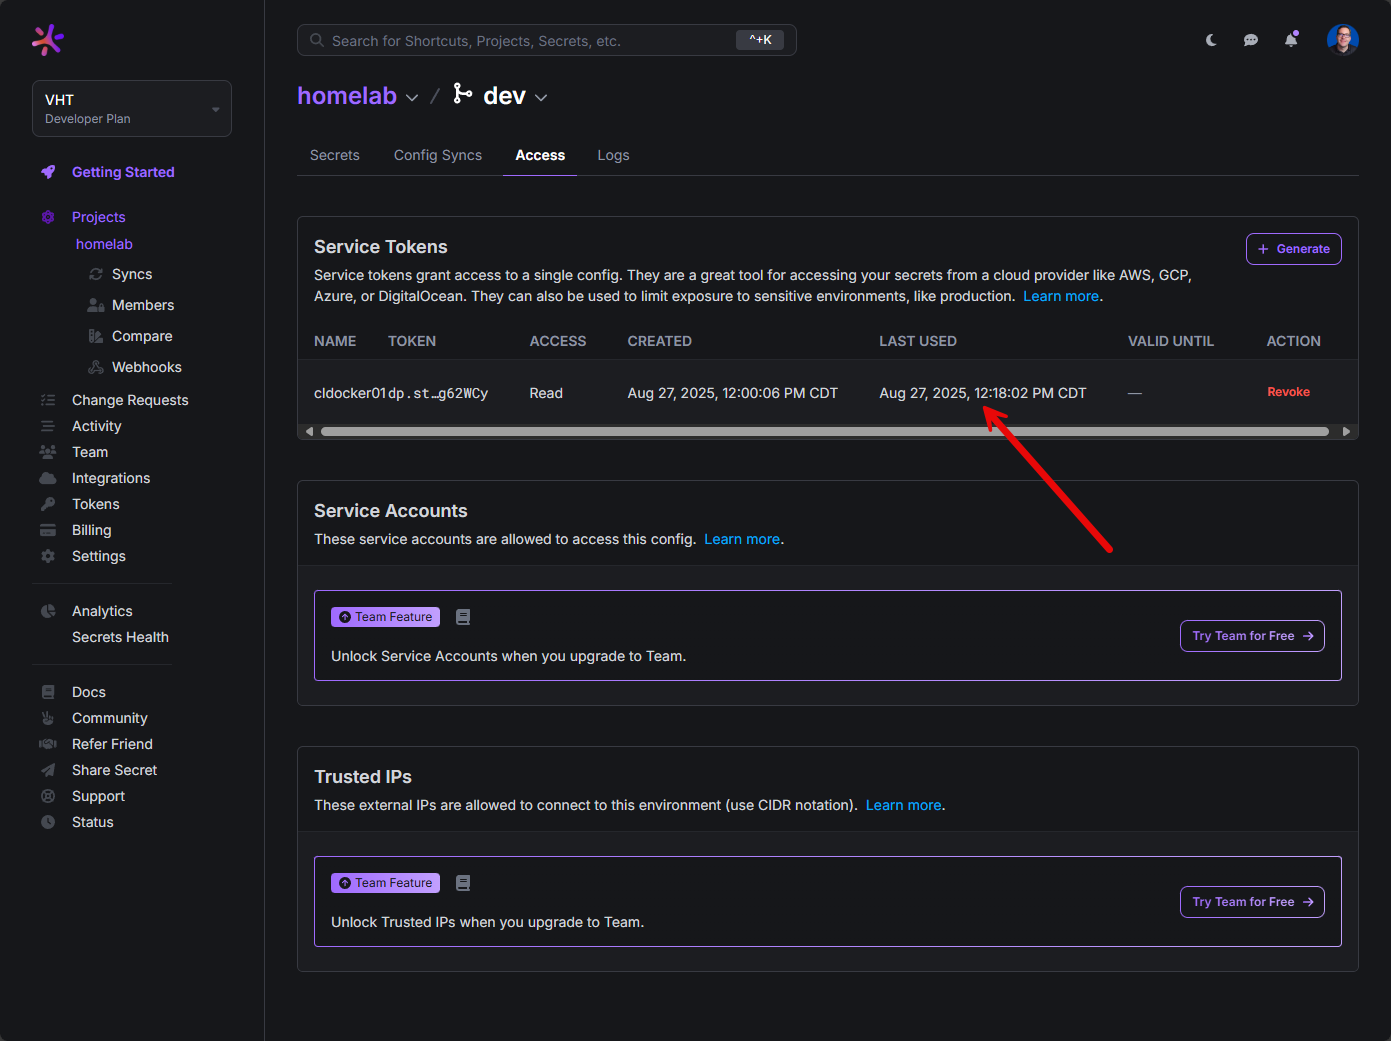The width and height of the screenshot is (1391, 1041).
Task: Click the Integrations cloud icon
Action: click(48, 478)
